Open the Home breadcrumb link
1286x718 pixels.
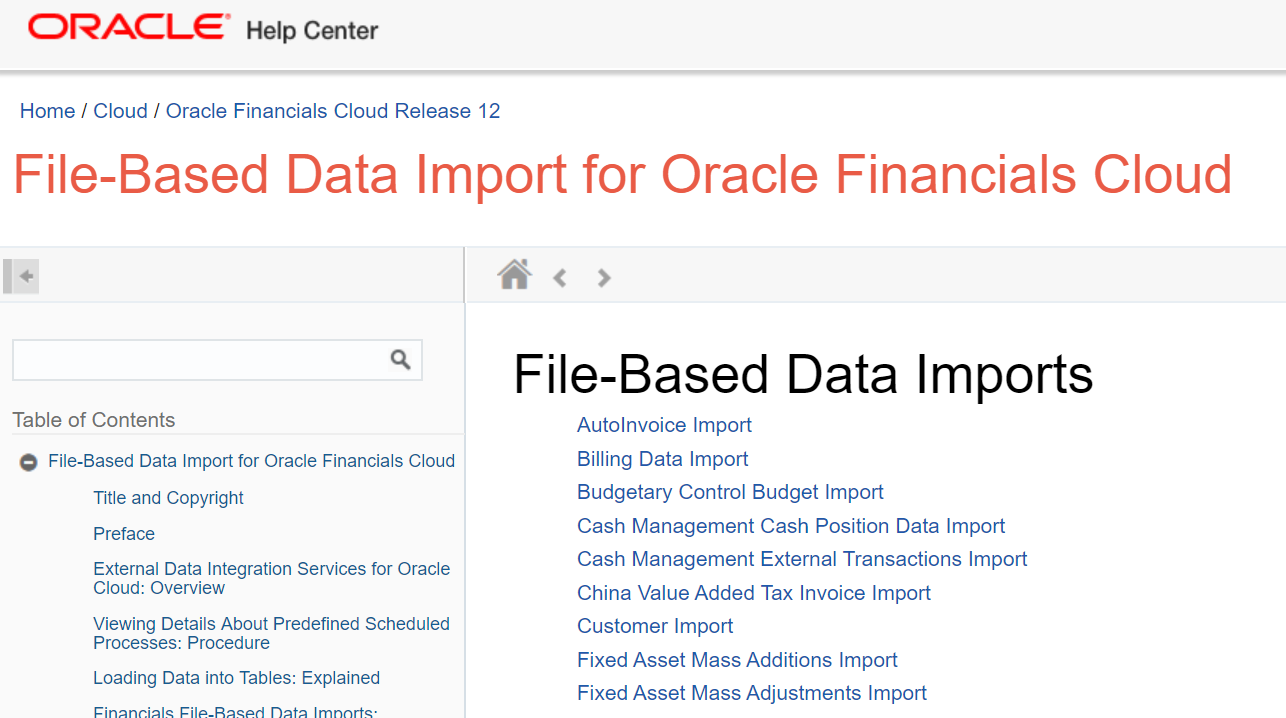(x=47, y=111)
